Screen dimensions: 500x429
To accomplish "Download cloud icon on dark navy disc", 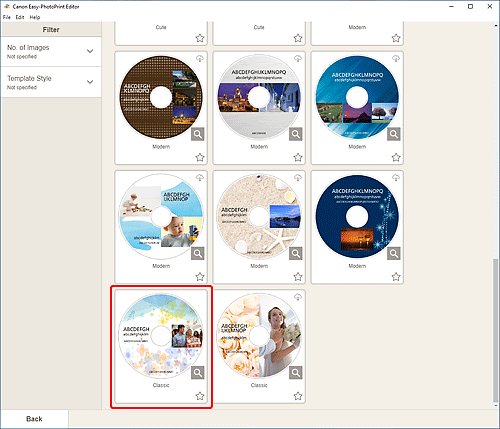I will coord(396,178).
